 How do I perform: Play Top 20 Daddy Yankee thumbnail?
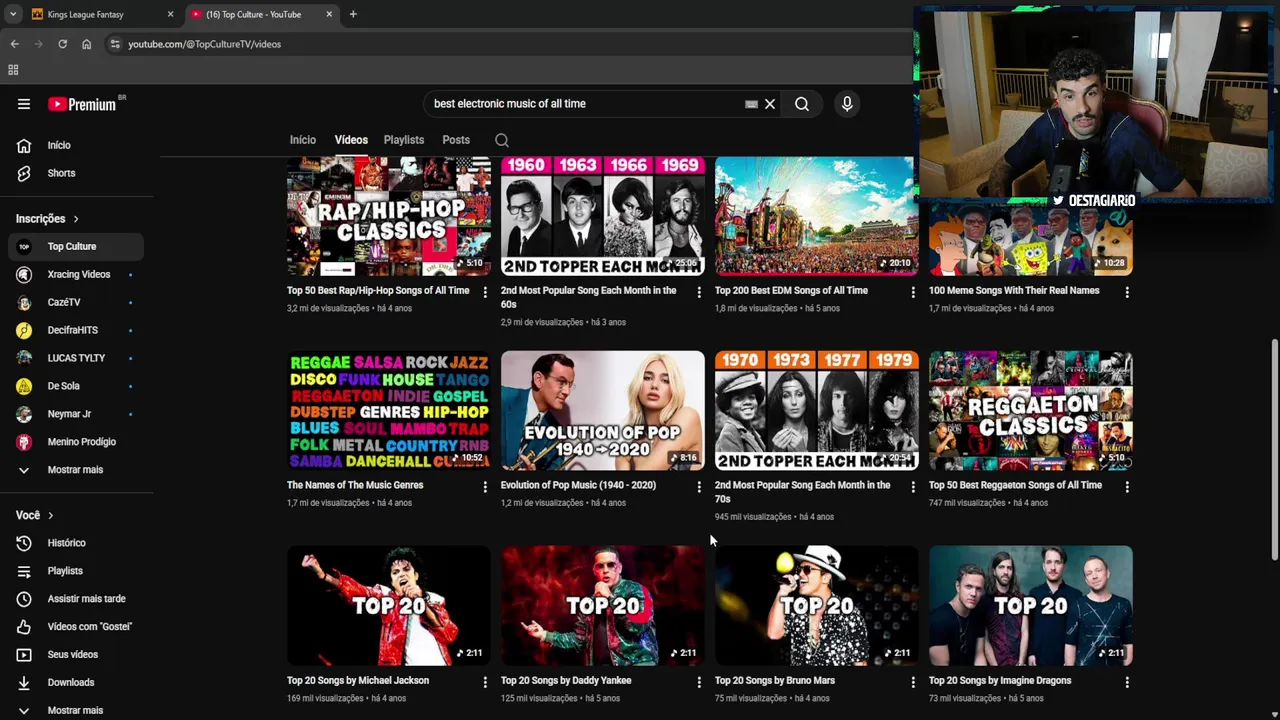603,605
